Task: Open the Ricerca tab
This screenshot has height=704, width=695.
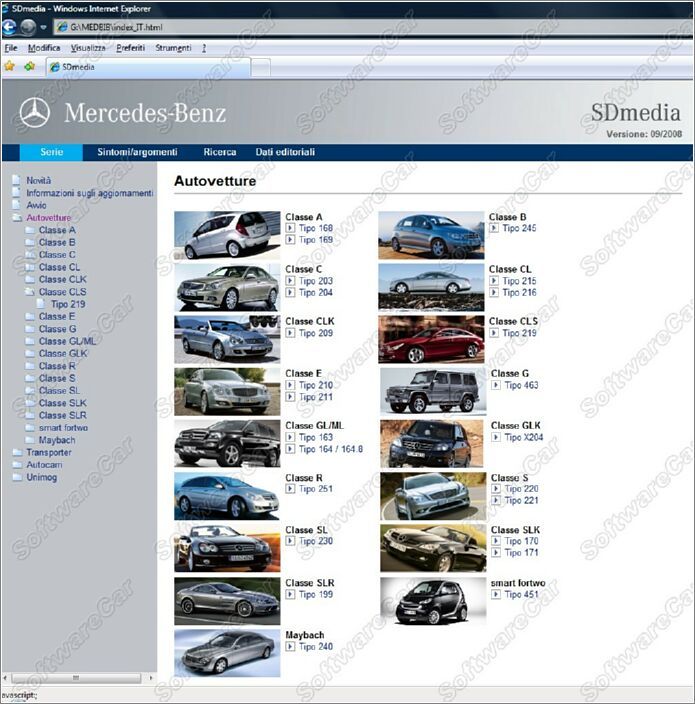Action: [x=219, y=152]
